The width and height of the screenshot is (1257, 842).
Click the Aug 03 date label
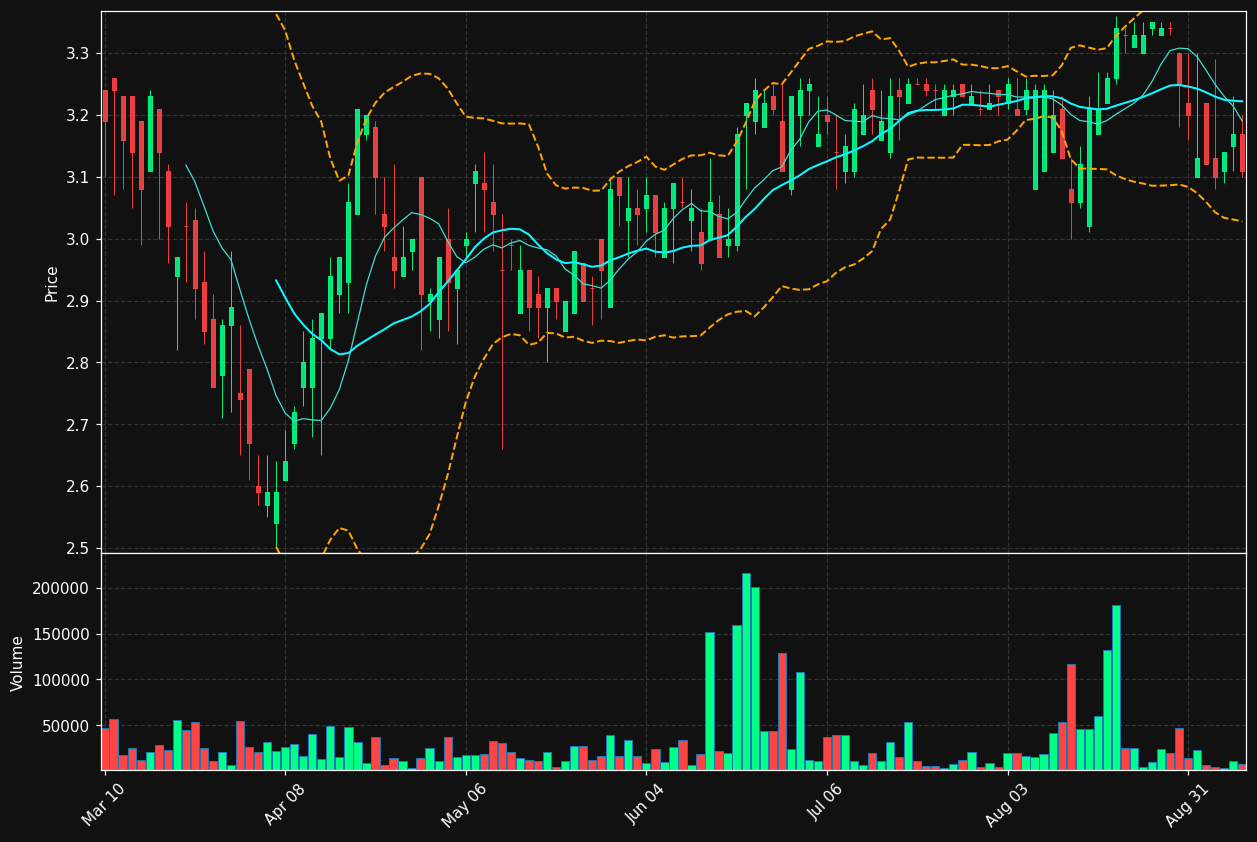tap(1008, 804)
